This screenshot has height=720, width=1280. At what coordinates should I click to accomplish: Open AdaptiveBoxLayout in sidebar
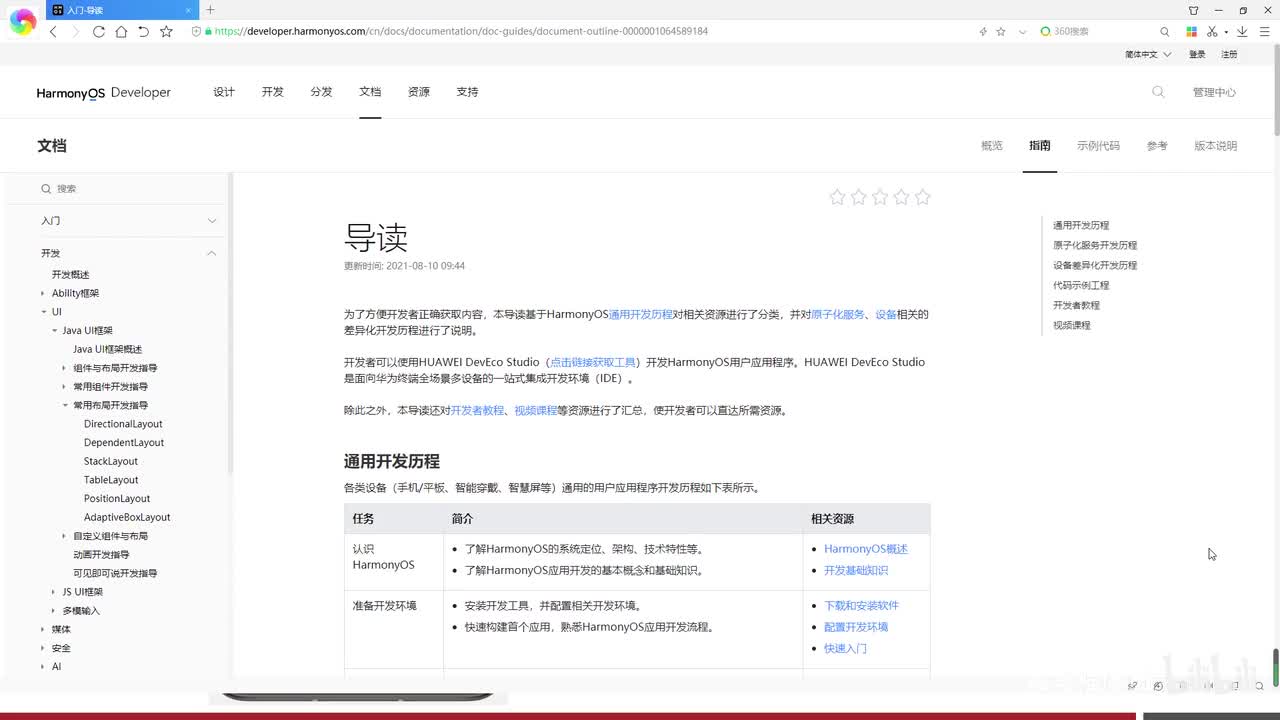(x=127, y=517)
